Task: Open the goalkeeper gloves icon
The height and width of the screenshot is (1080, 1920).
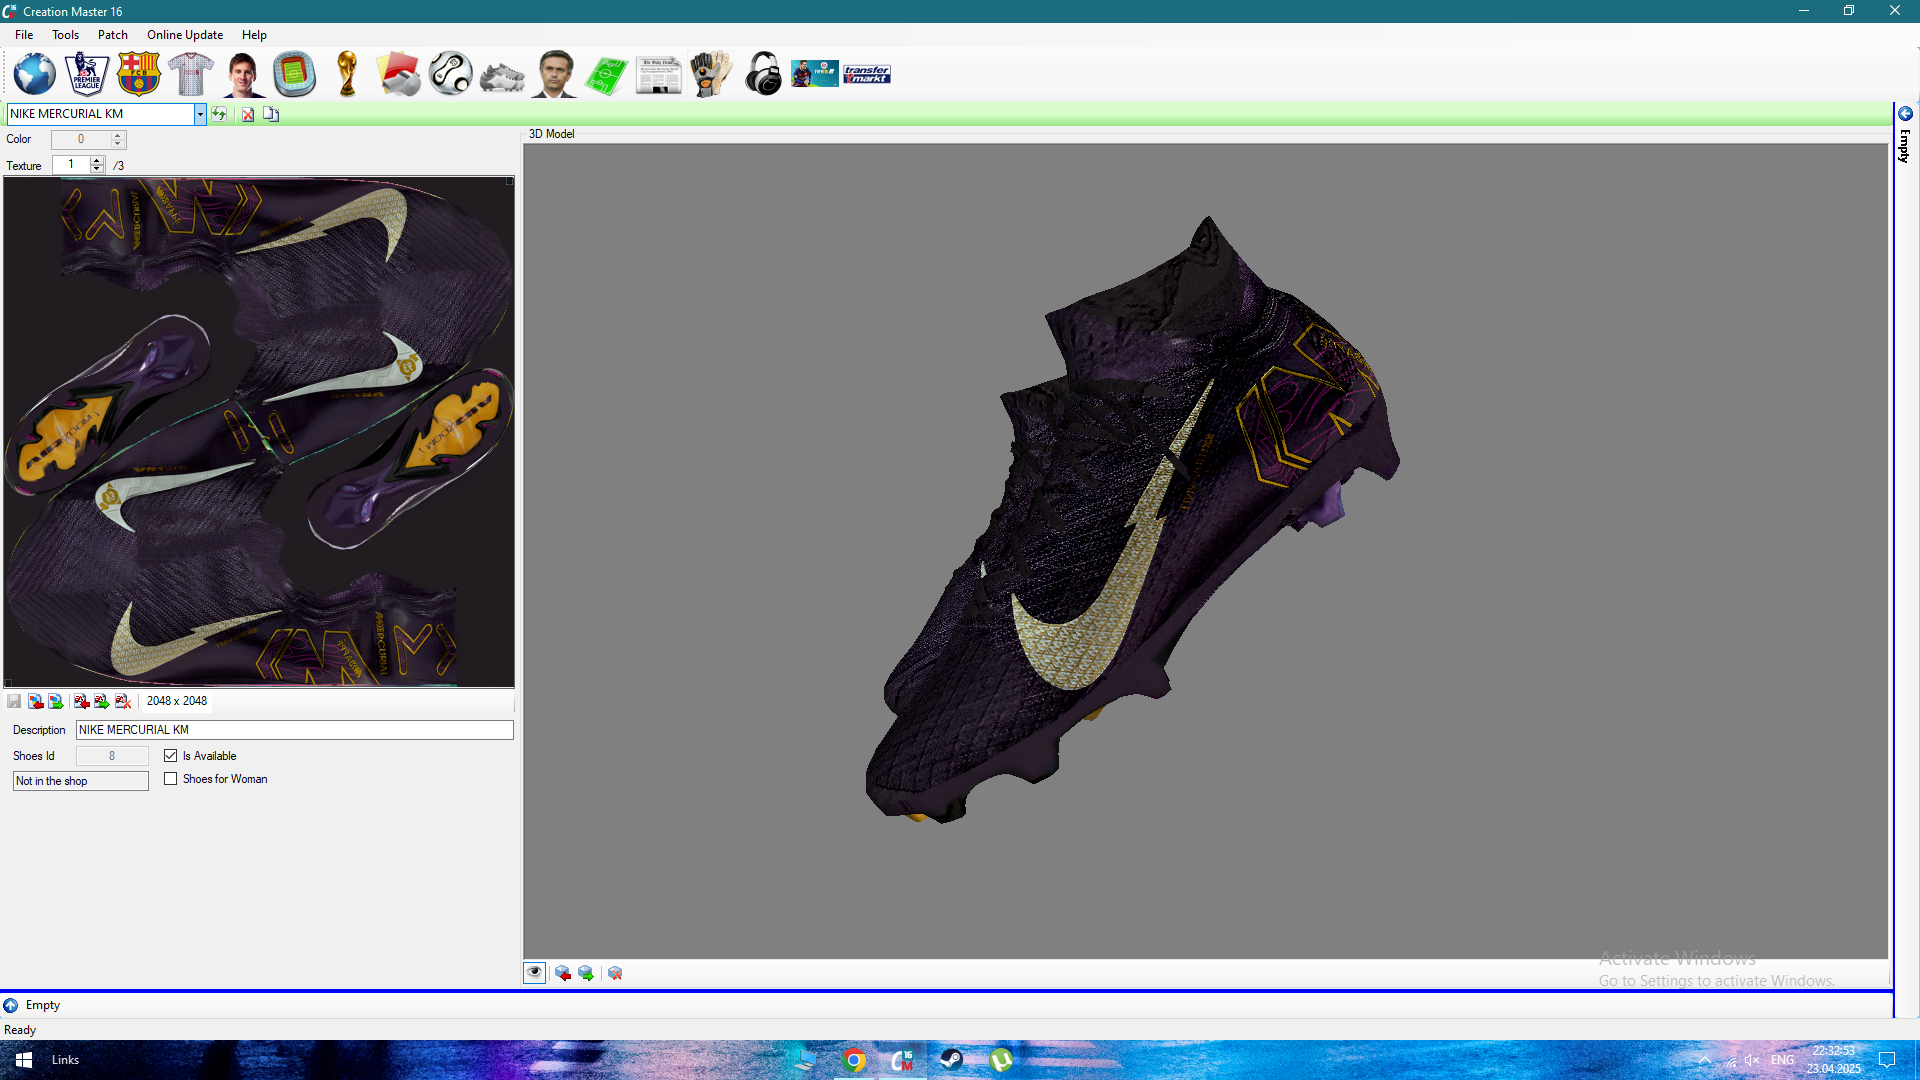Action: point(711,74)
